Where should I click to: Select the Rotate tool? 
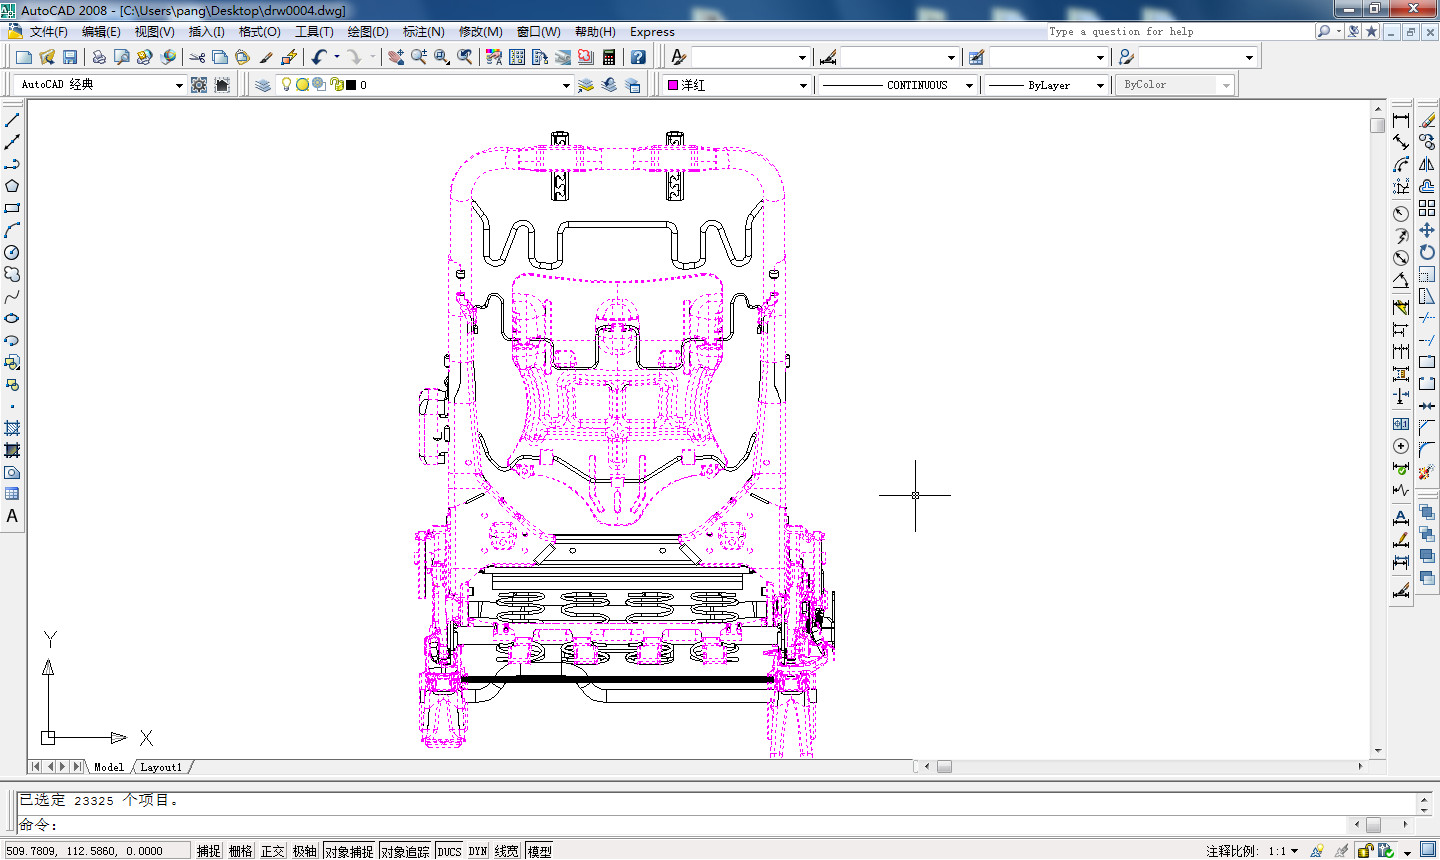coord(1427,252)
